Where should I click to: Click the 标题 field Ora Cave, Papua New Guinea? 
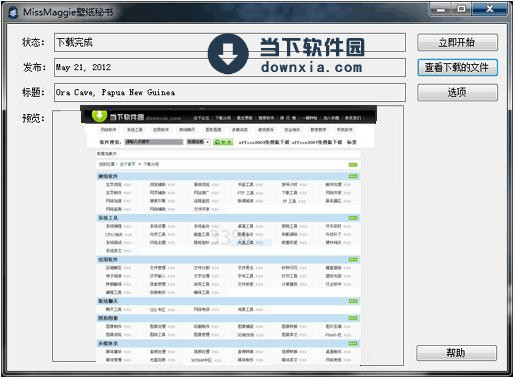tap(230, 92)
